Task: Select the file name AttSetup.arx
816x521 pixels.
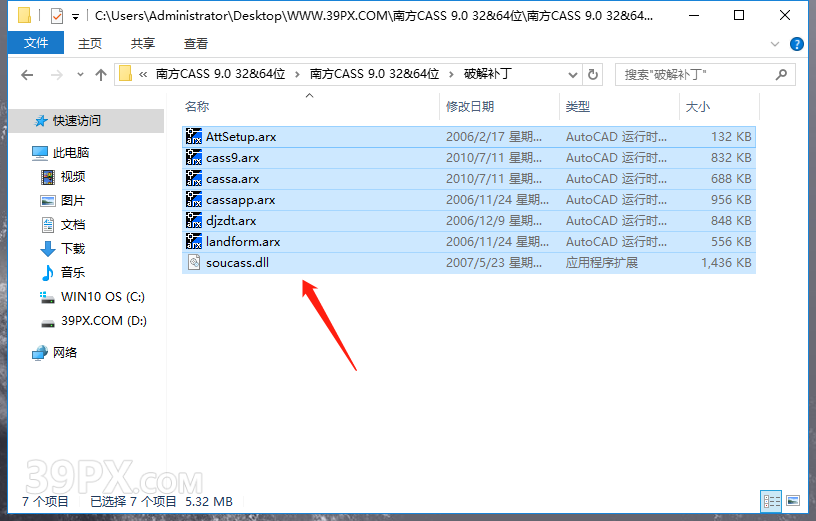Action: pyautogui.click(x=241, y=136)
